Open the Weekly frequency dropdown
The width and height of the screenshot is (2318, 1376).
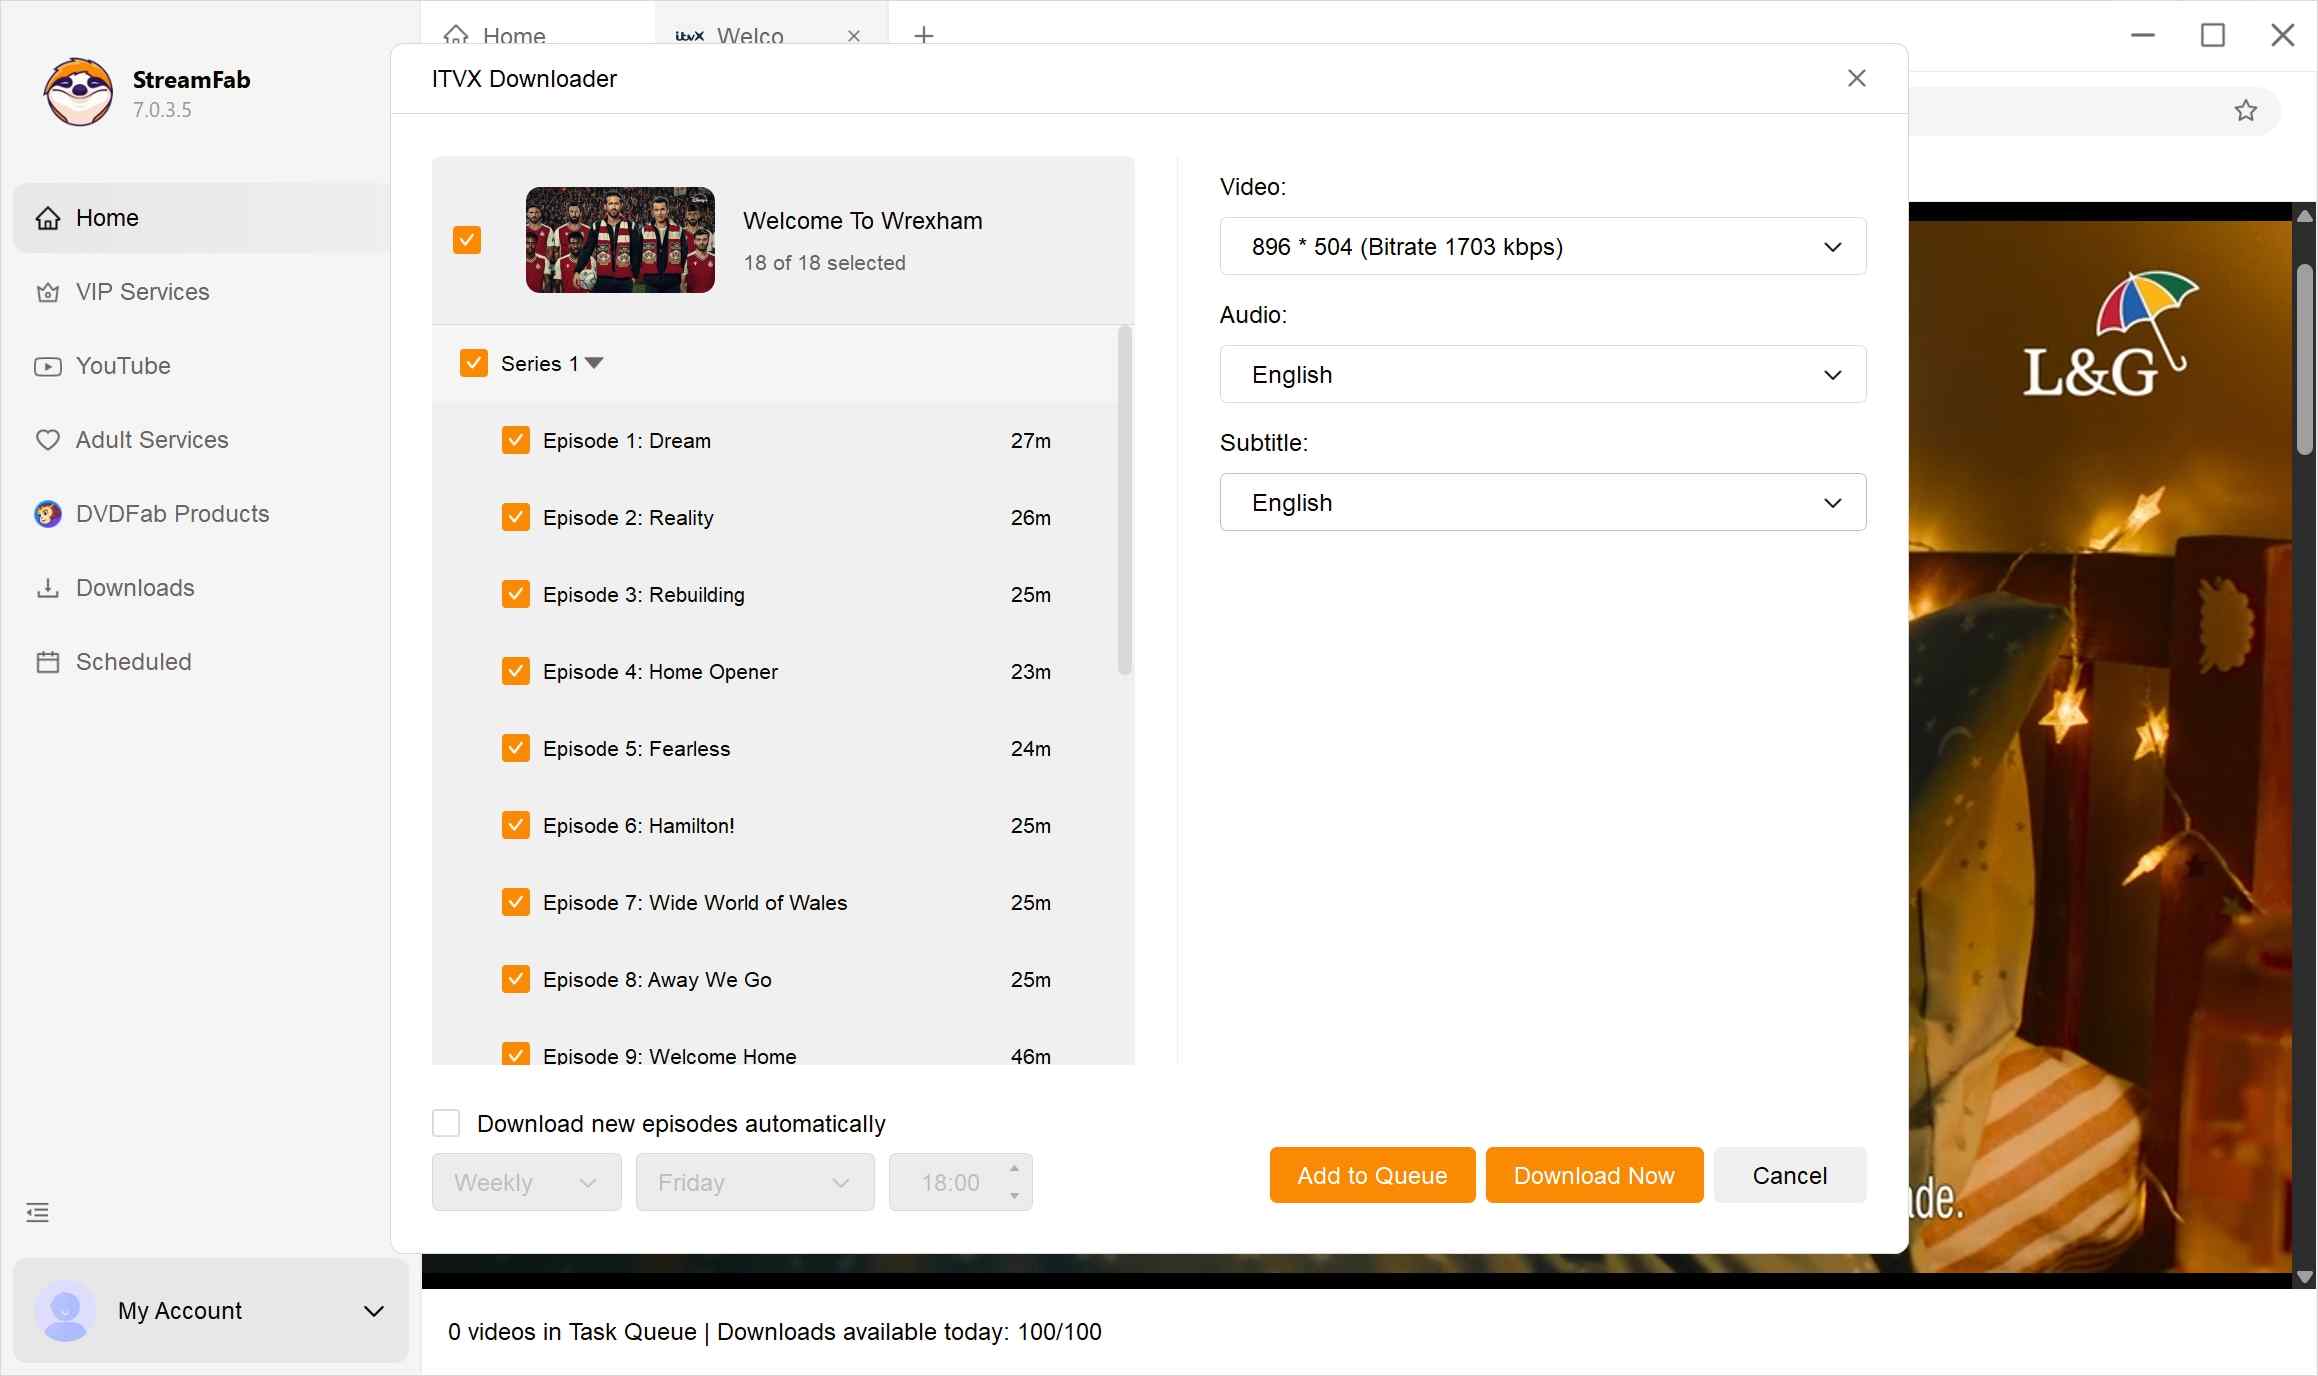tap(527, 1182)
